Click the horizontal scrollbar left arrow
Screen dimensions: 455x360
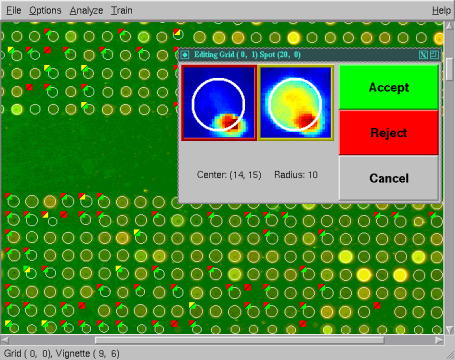(x=5, y=340)
